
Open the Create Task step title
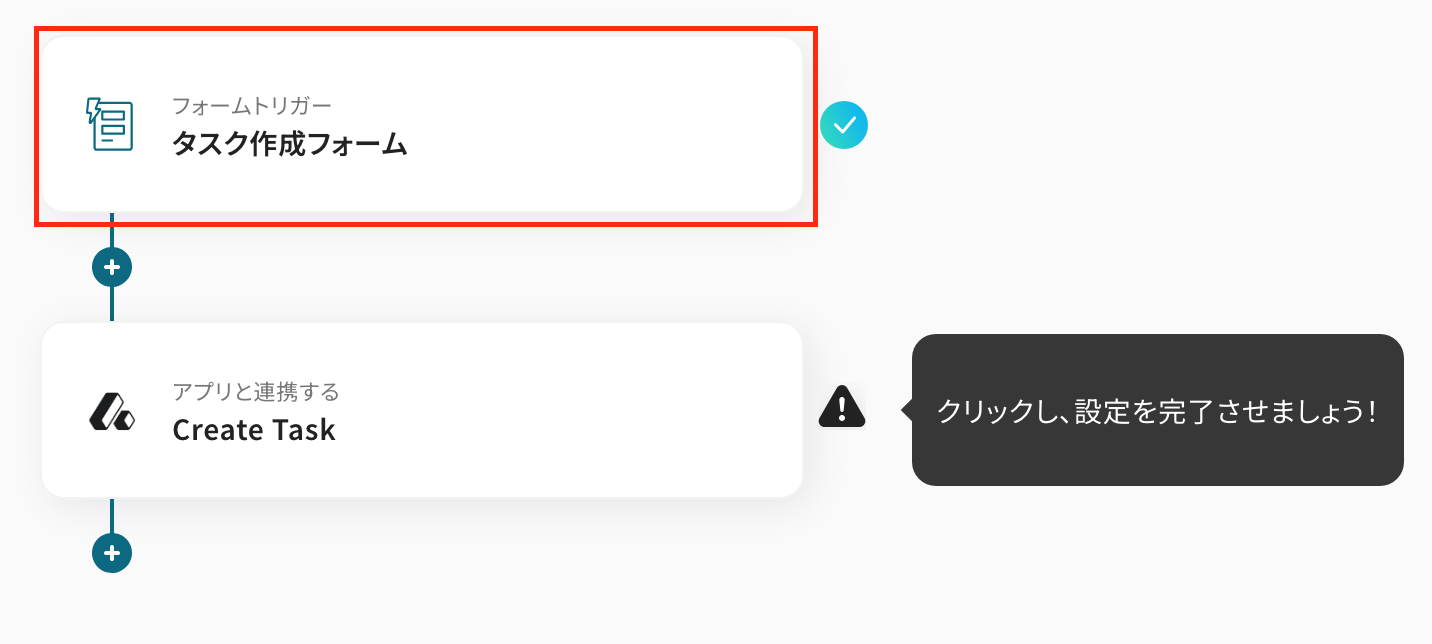pos(254,430)
